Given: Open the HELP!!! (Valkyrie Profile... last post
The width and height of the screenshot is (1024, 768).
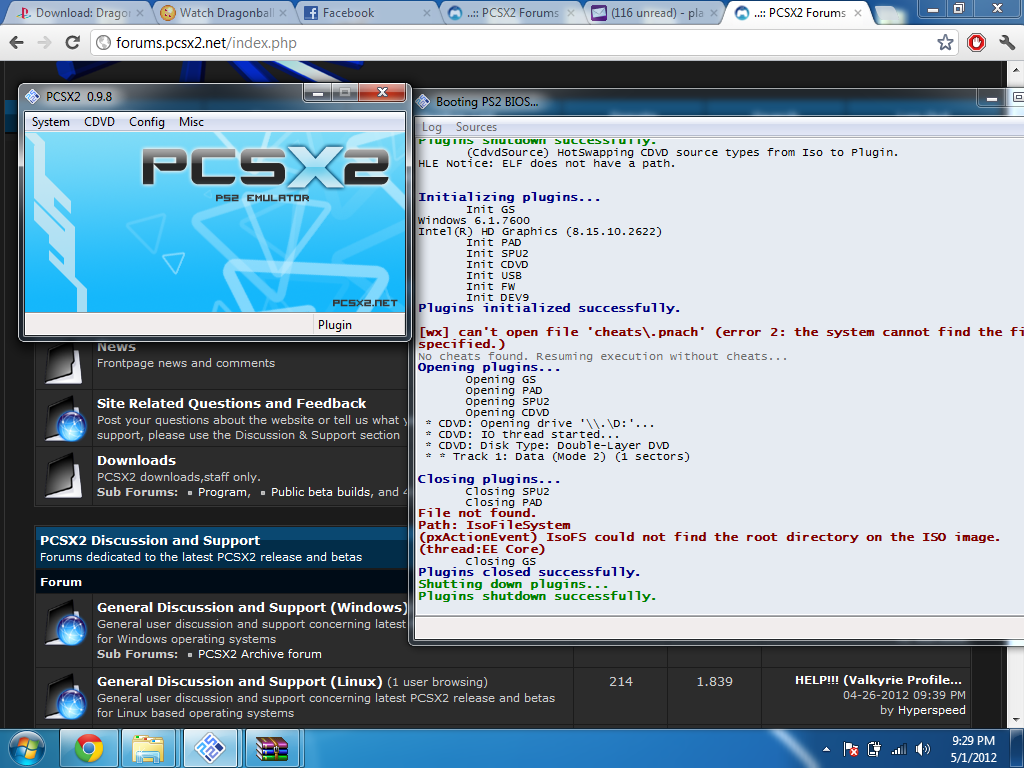Looking at the screenshot, I should [x=878, y=680].
